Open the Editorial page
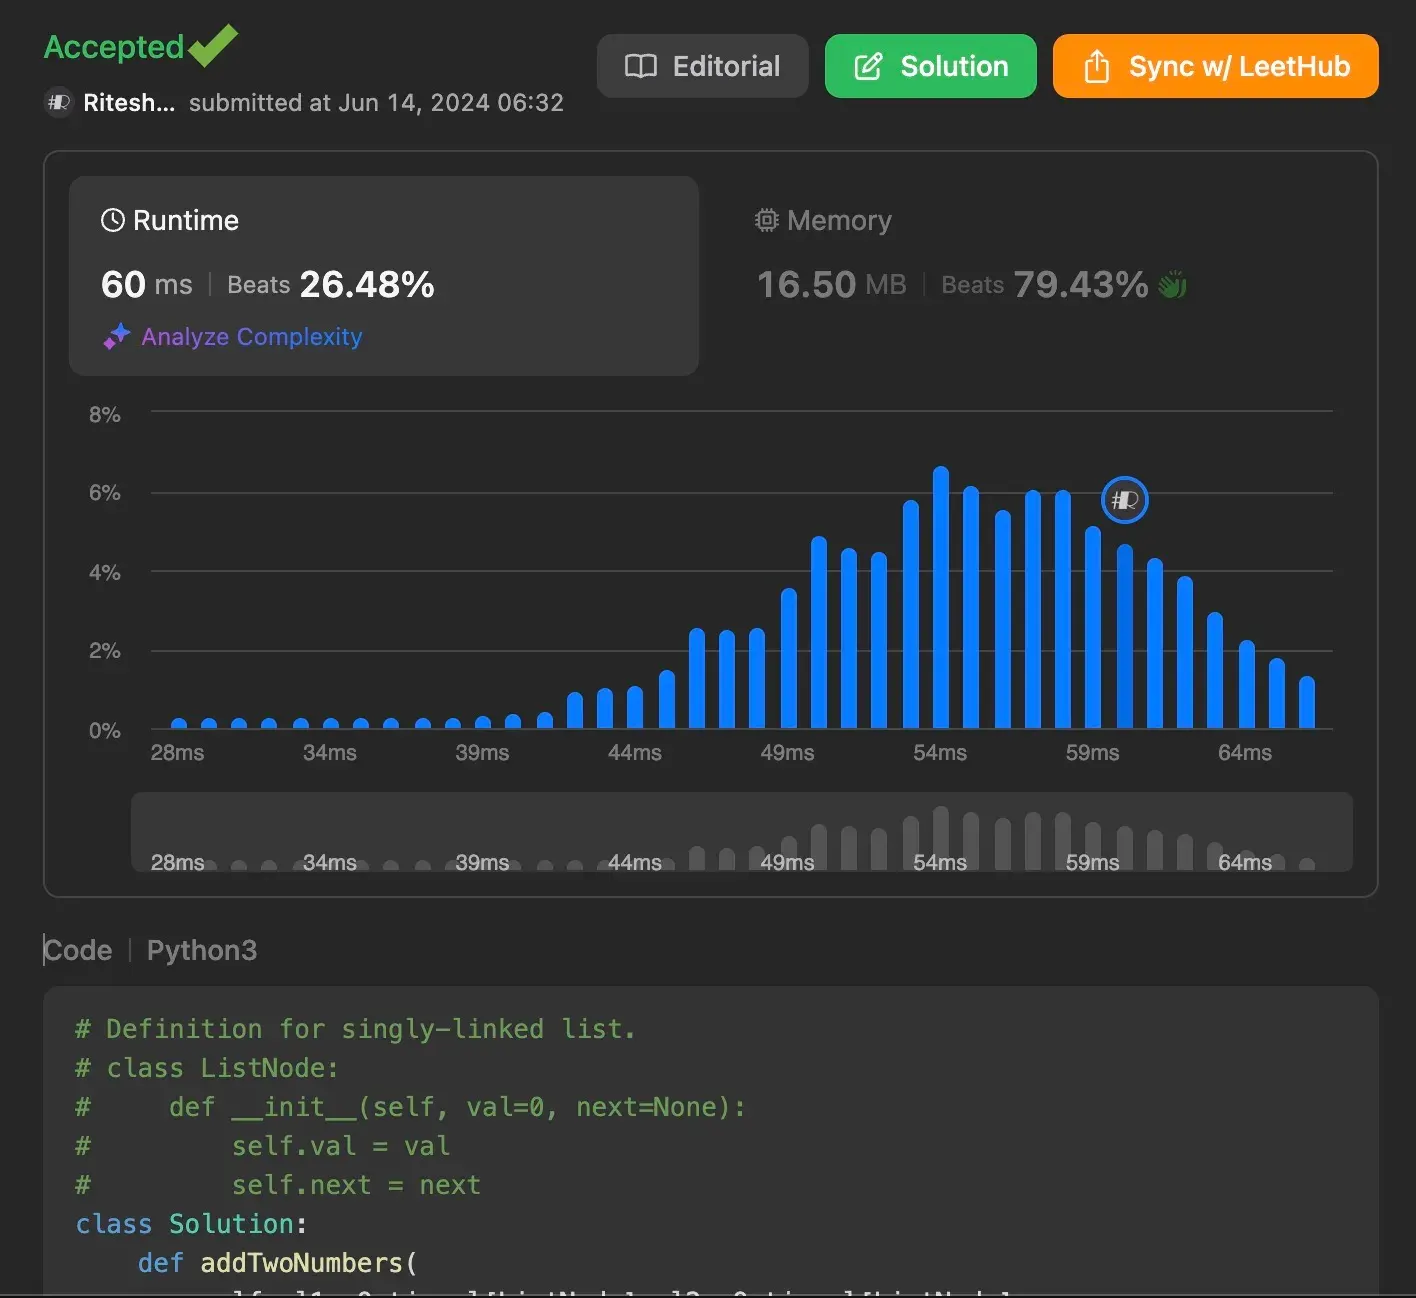This screenshot has width=1416, height=1298. coord(702,67)
